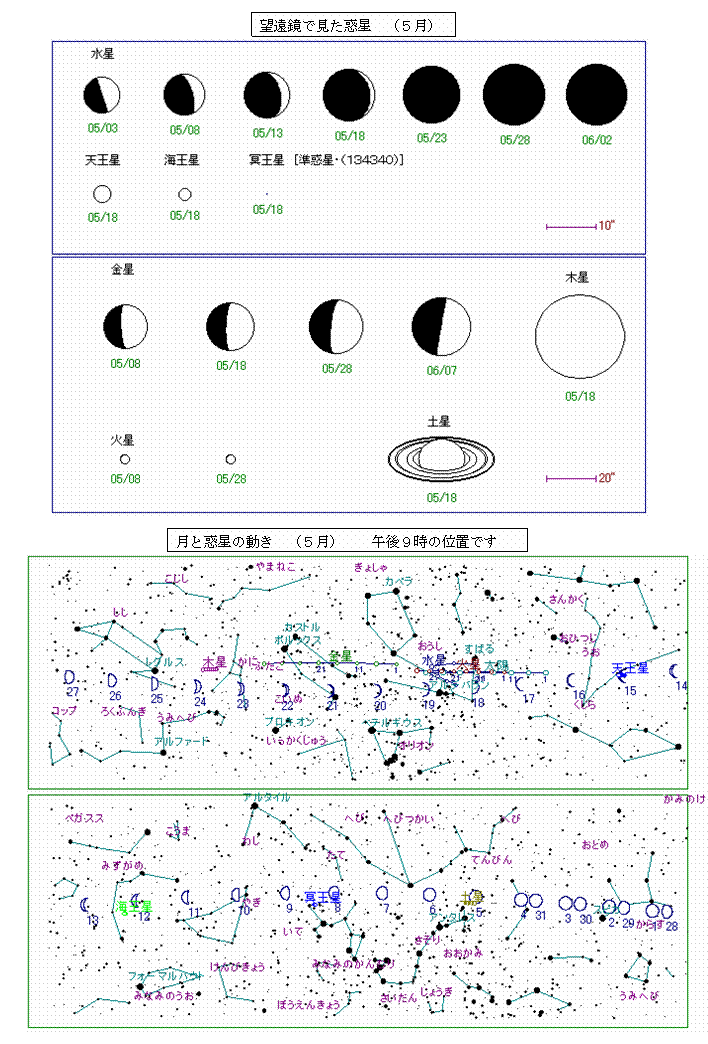This screenshot has height=1044, width=708.
Task: Click the おおかみ constellation label
Action: 463,953
